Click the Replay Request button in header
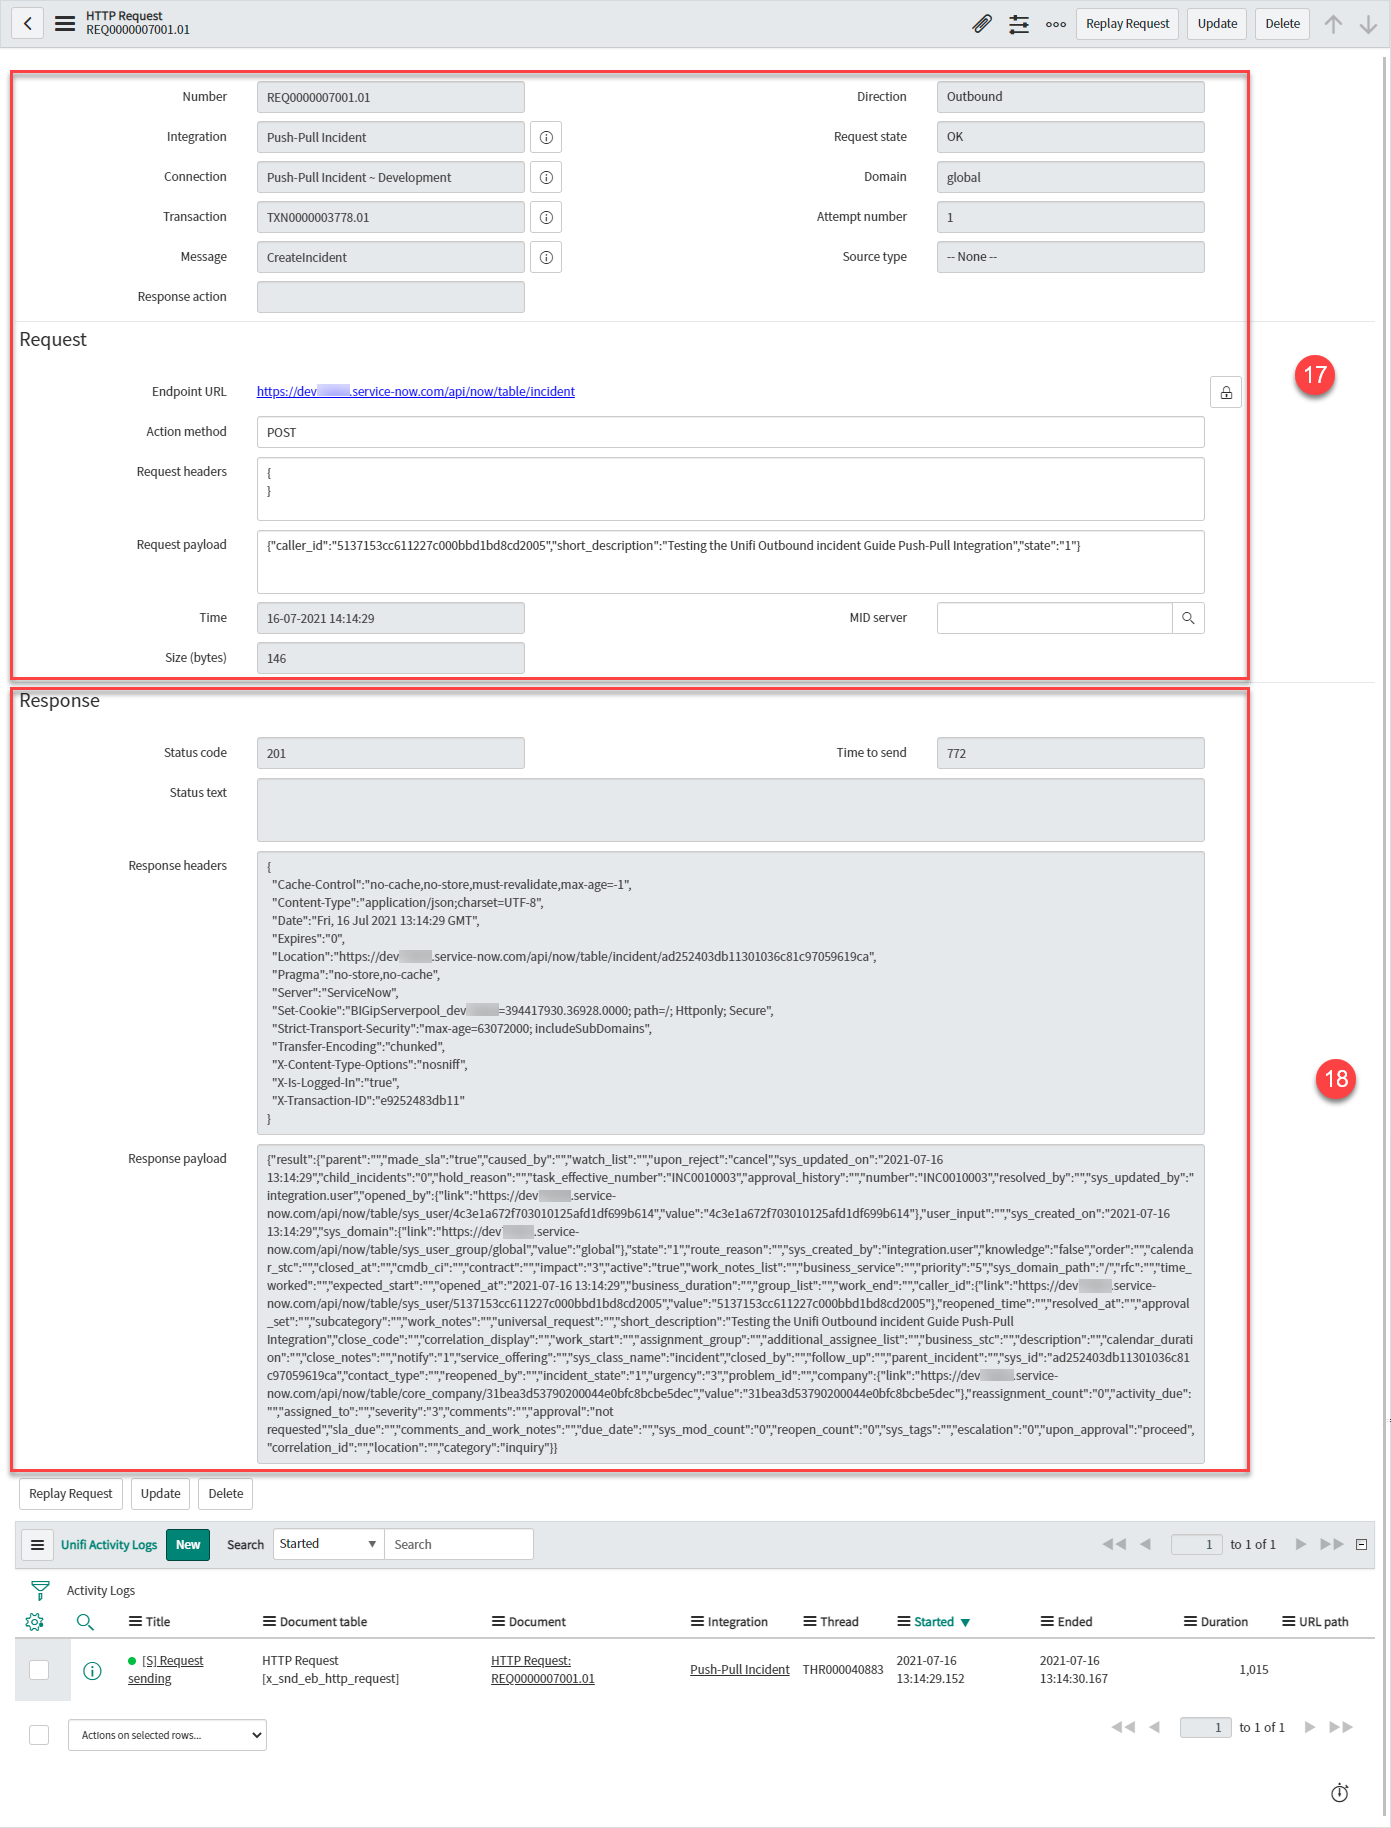Screen dimensions: 1391x1828 [1127, 24]
